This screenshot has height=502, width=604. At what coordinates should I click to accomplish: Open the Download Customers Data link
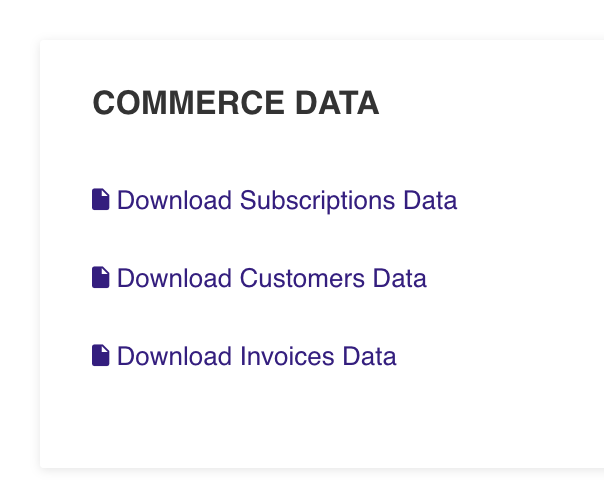tap(259, 278)
